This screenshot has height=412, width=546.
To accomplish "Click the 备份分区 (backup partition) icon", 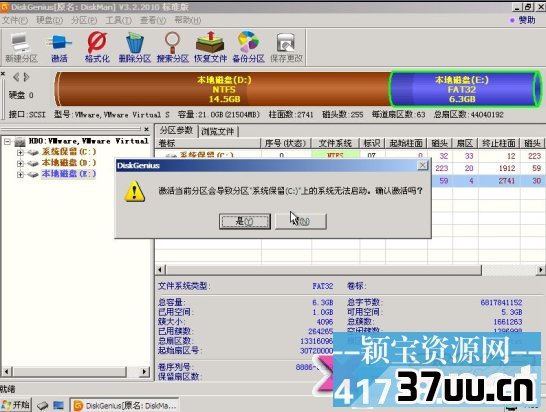I will point(248,47).
